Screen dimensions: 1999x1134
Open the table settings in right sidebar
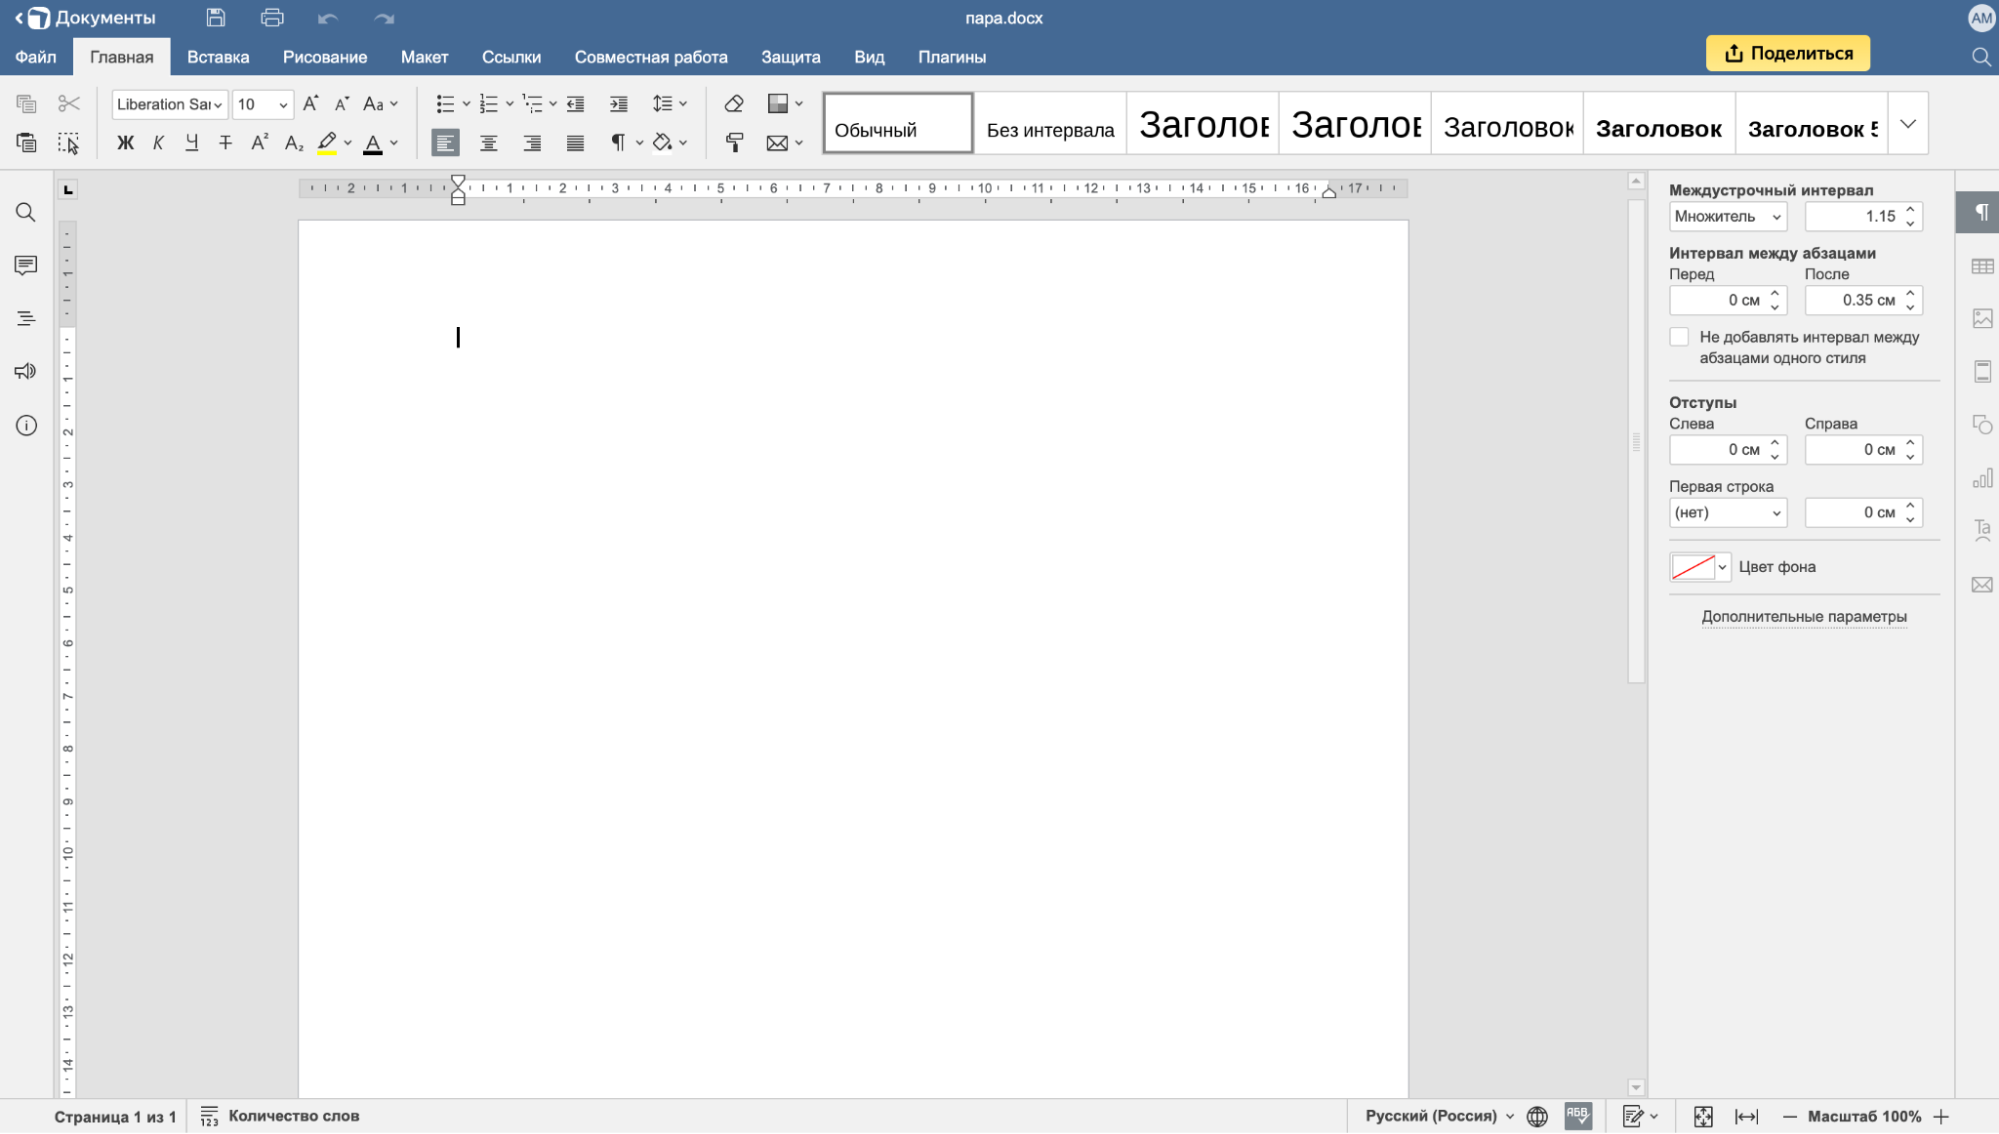[x=1982, y=266]
